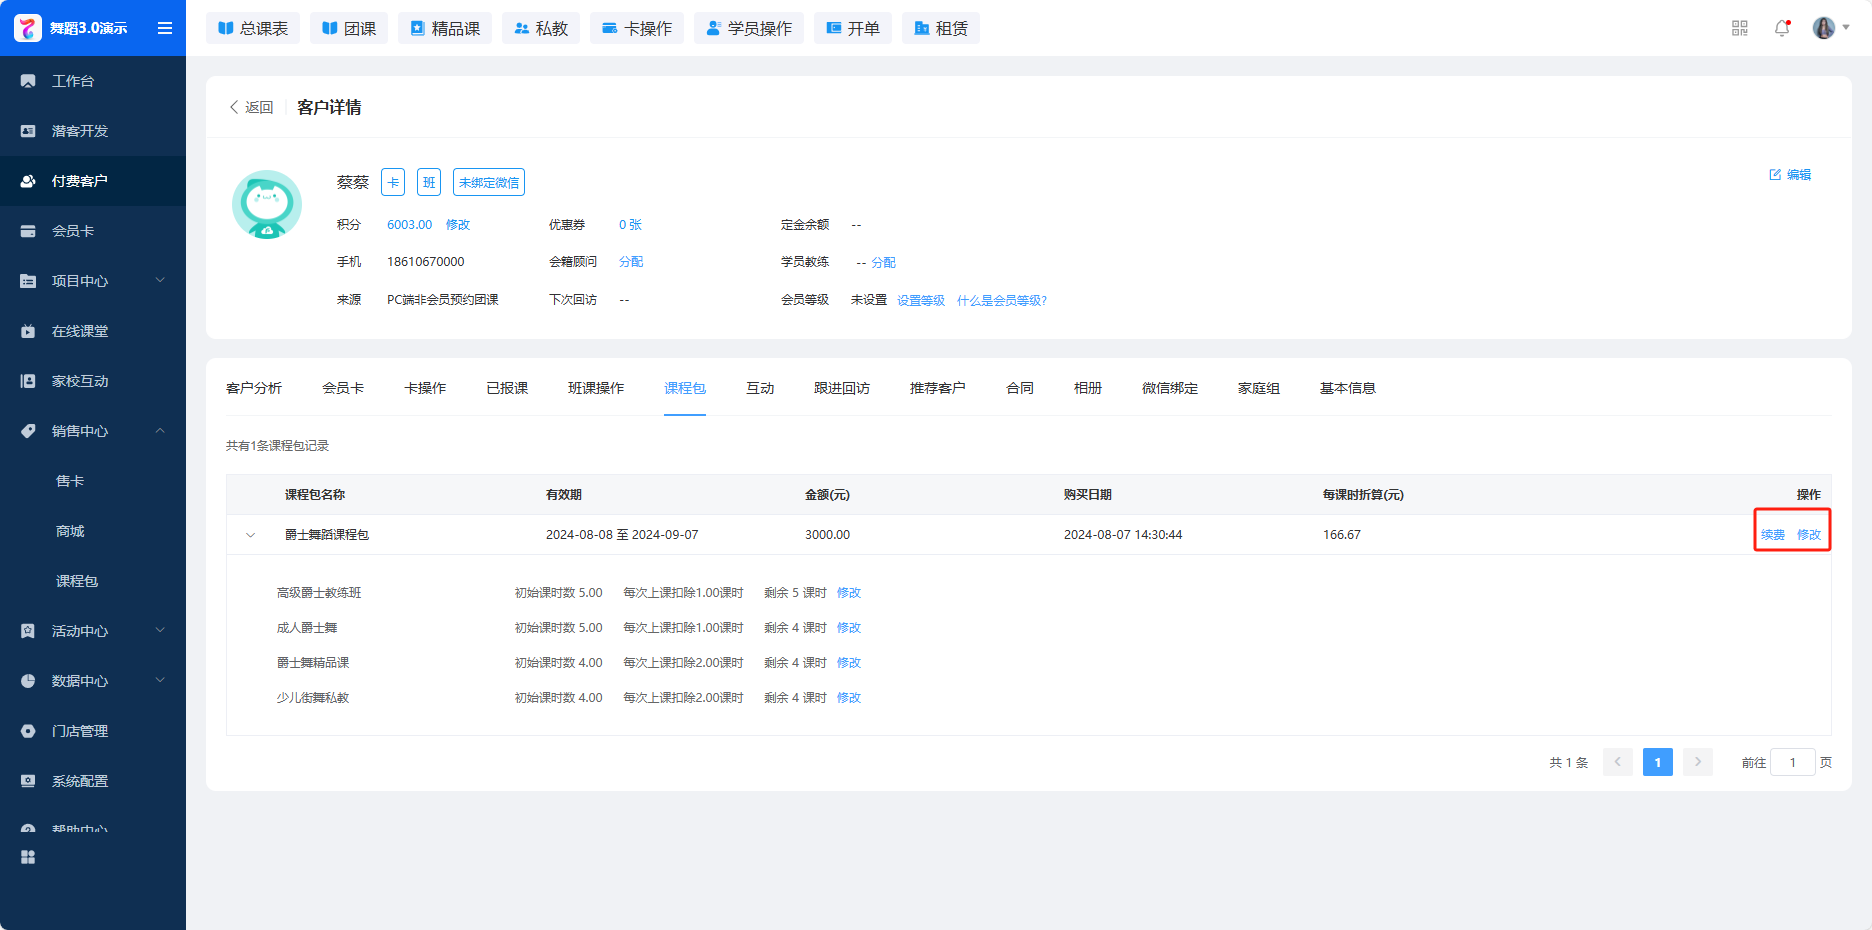This screenshot has width=1872, height=930.
Task: Click the 返回 back button
Action: pyautogui.click(x=251, y=107)
